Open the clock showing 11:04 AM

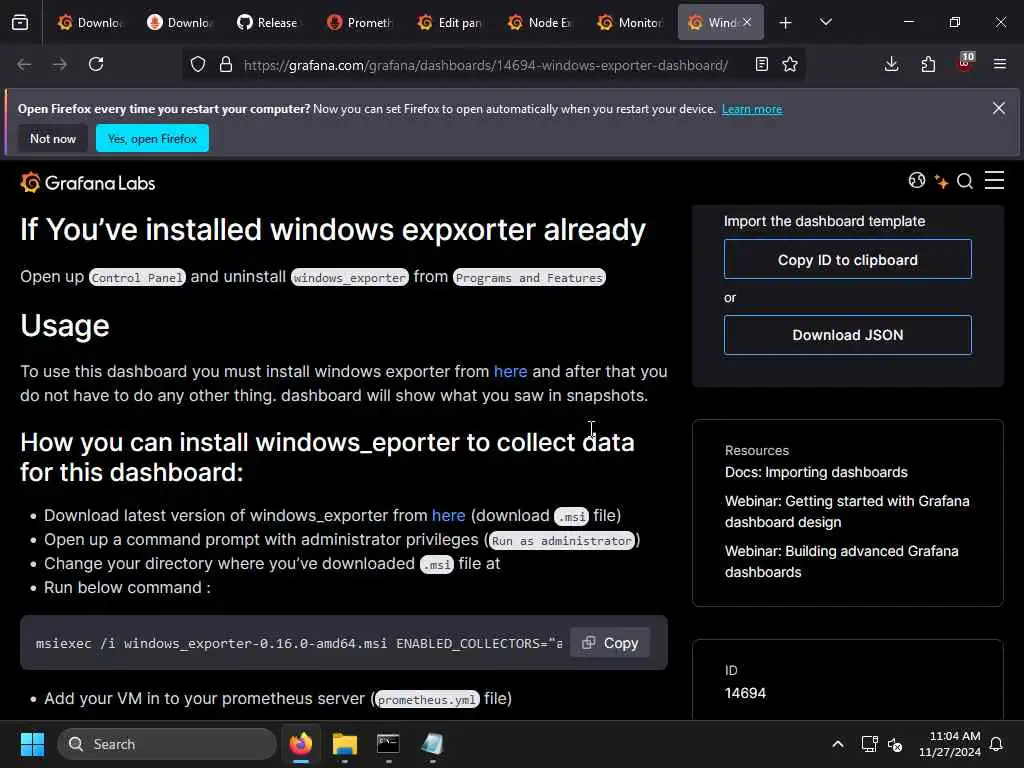pos(949,744)
